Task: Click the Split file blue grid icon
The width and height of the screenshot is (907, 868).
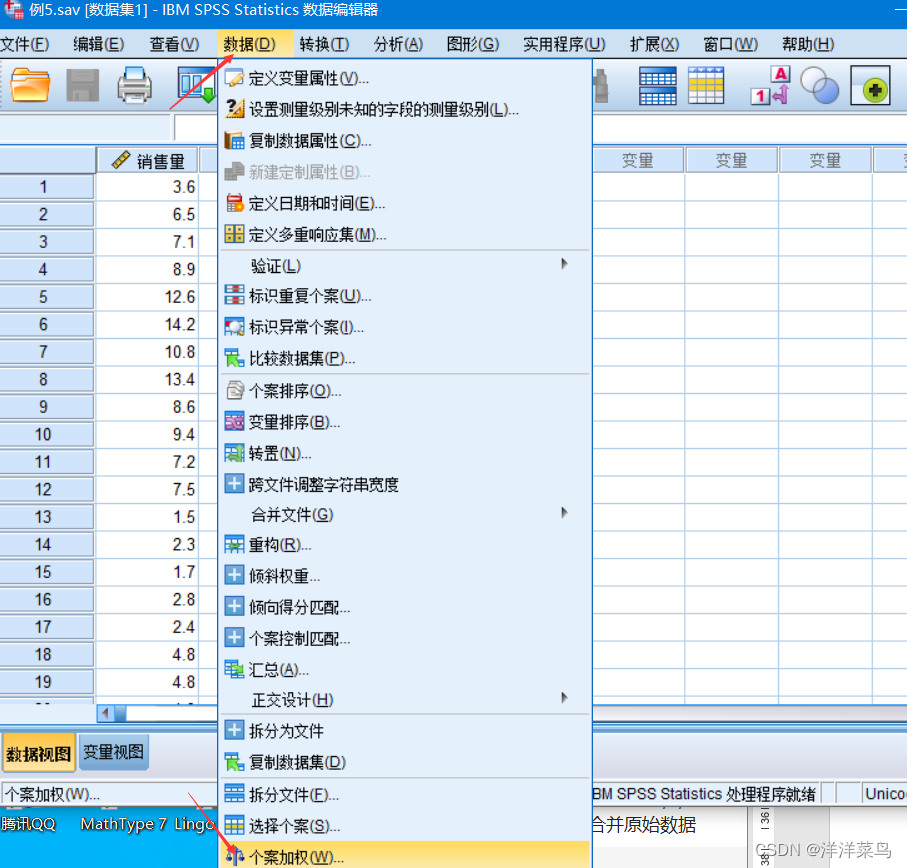Action: (658, 86)
